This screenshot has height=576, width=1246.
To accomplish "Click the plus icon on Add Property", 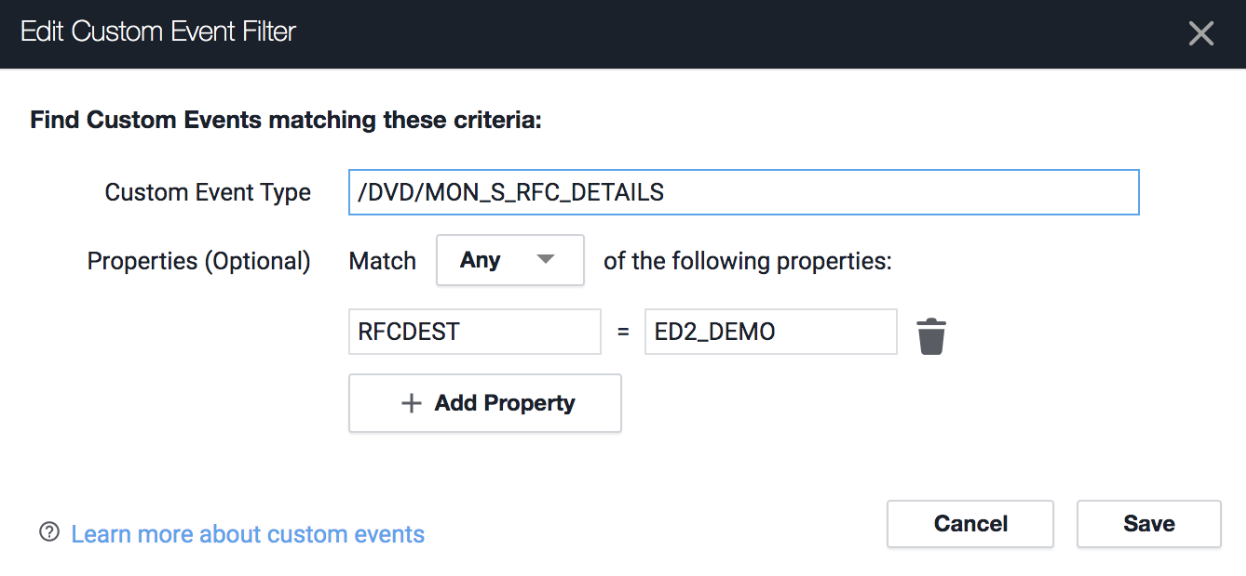I will pyautogui.click(x=411, y=403).
